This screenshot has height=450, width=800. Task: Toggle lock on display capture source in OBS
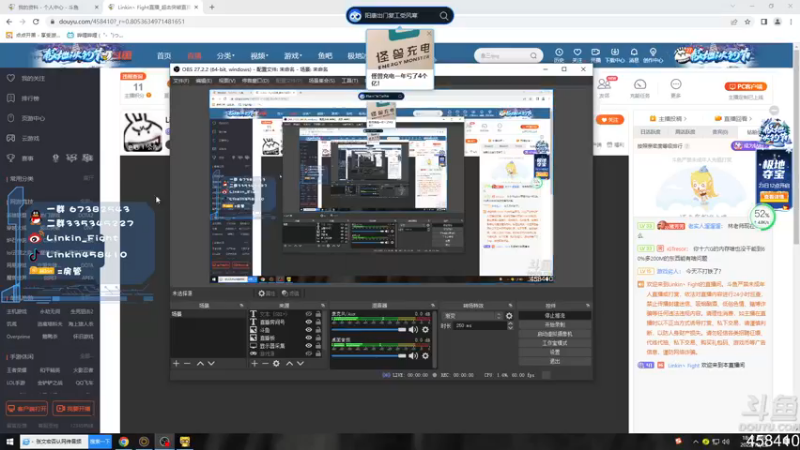click(318, 345)
